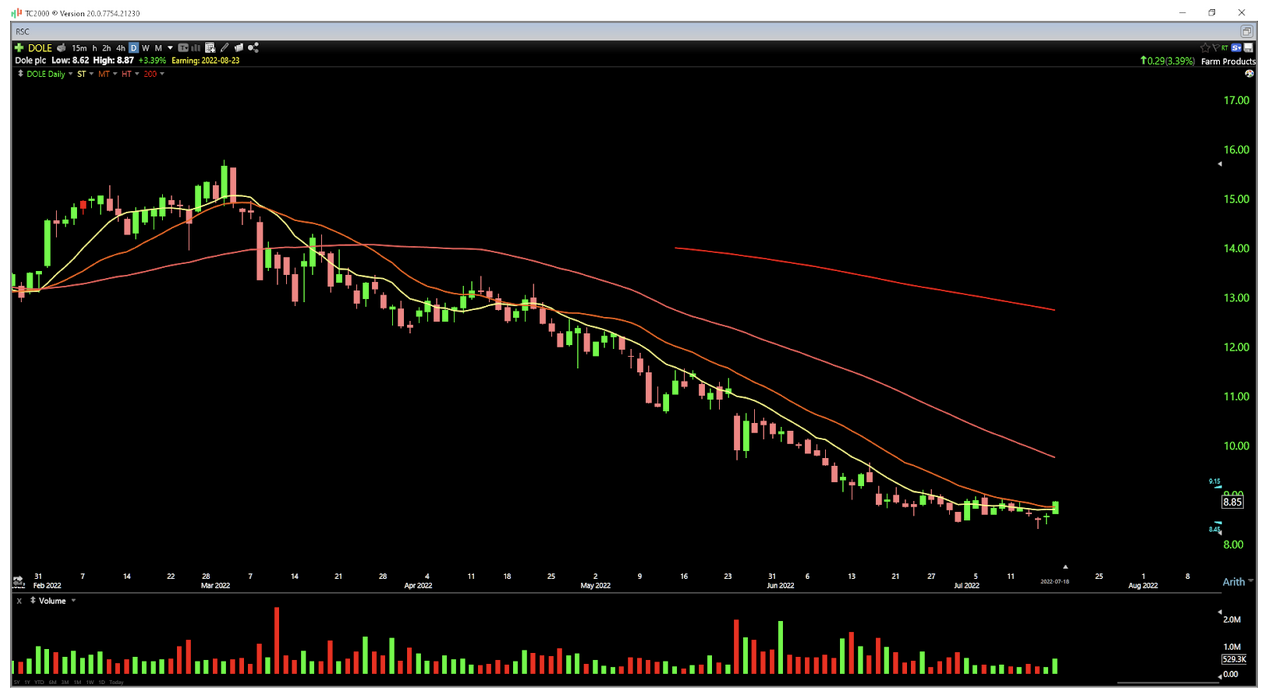Switch to the 4h timeframe
The image size is (1266, 696).
(x=121, y=47)
